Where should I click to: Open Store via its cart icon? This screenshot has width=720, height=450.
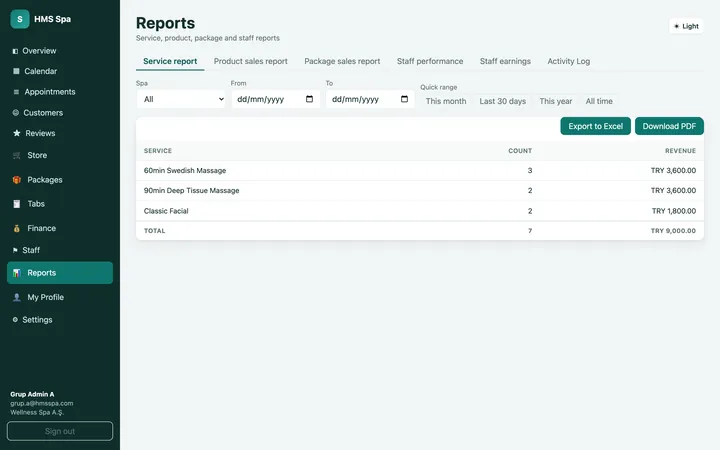pyautogui.click(x=17, y=156)
